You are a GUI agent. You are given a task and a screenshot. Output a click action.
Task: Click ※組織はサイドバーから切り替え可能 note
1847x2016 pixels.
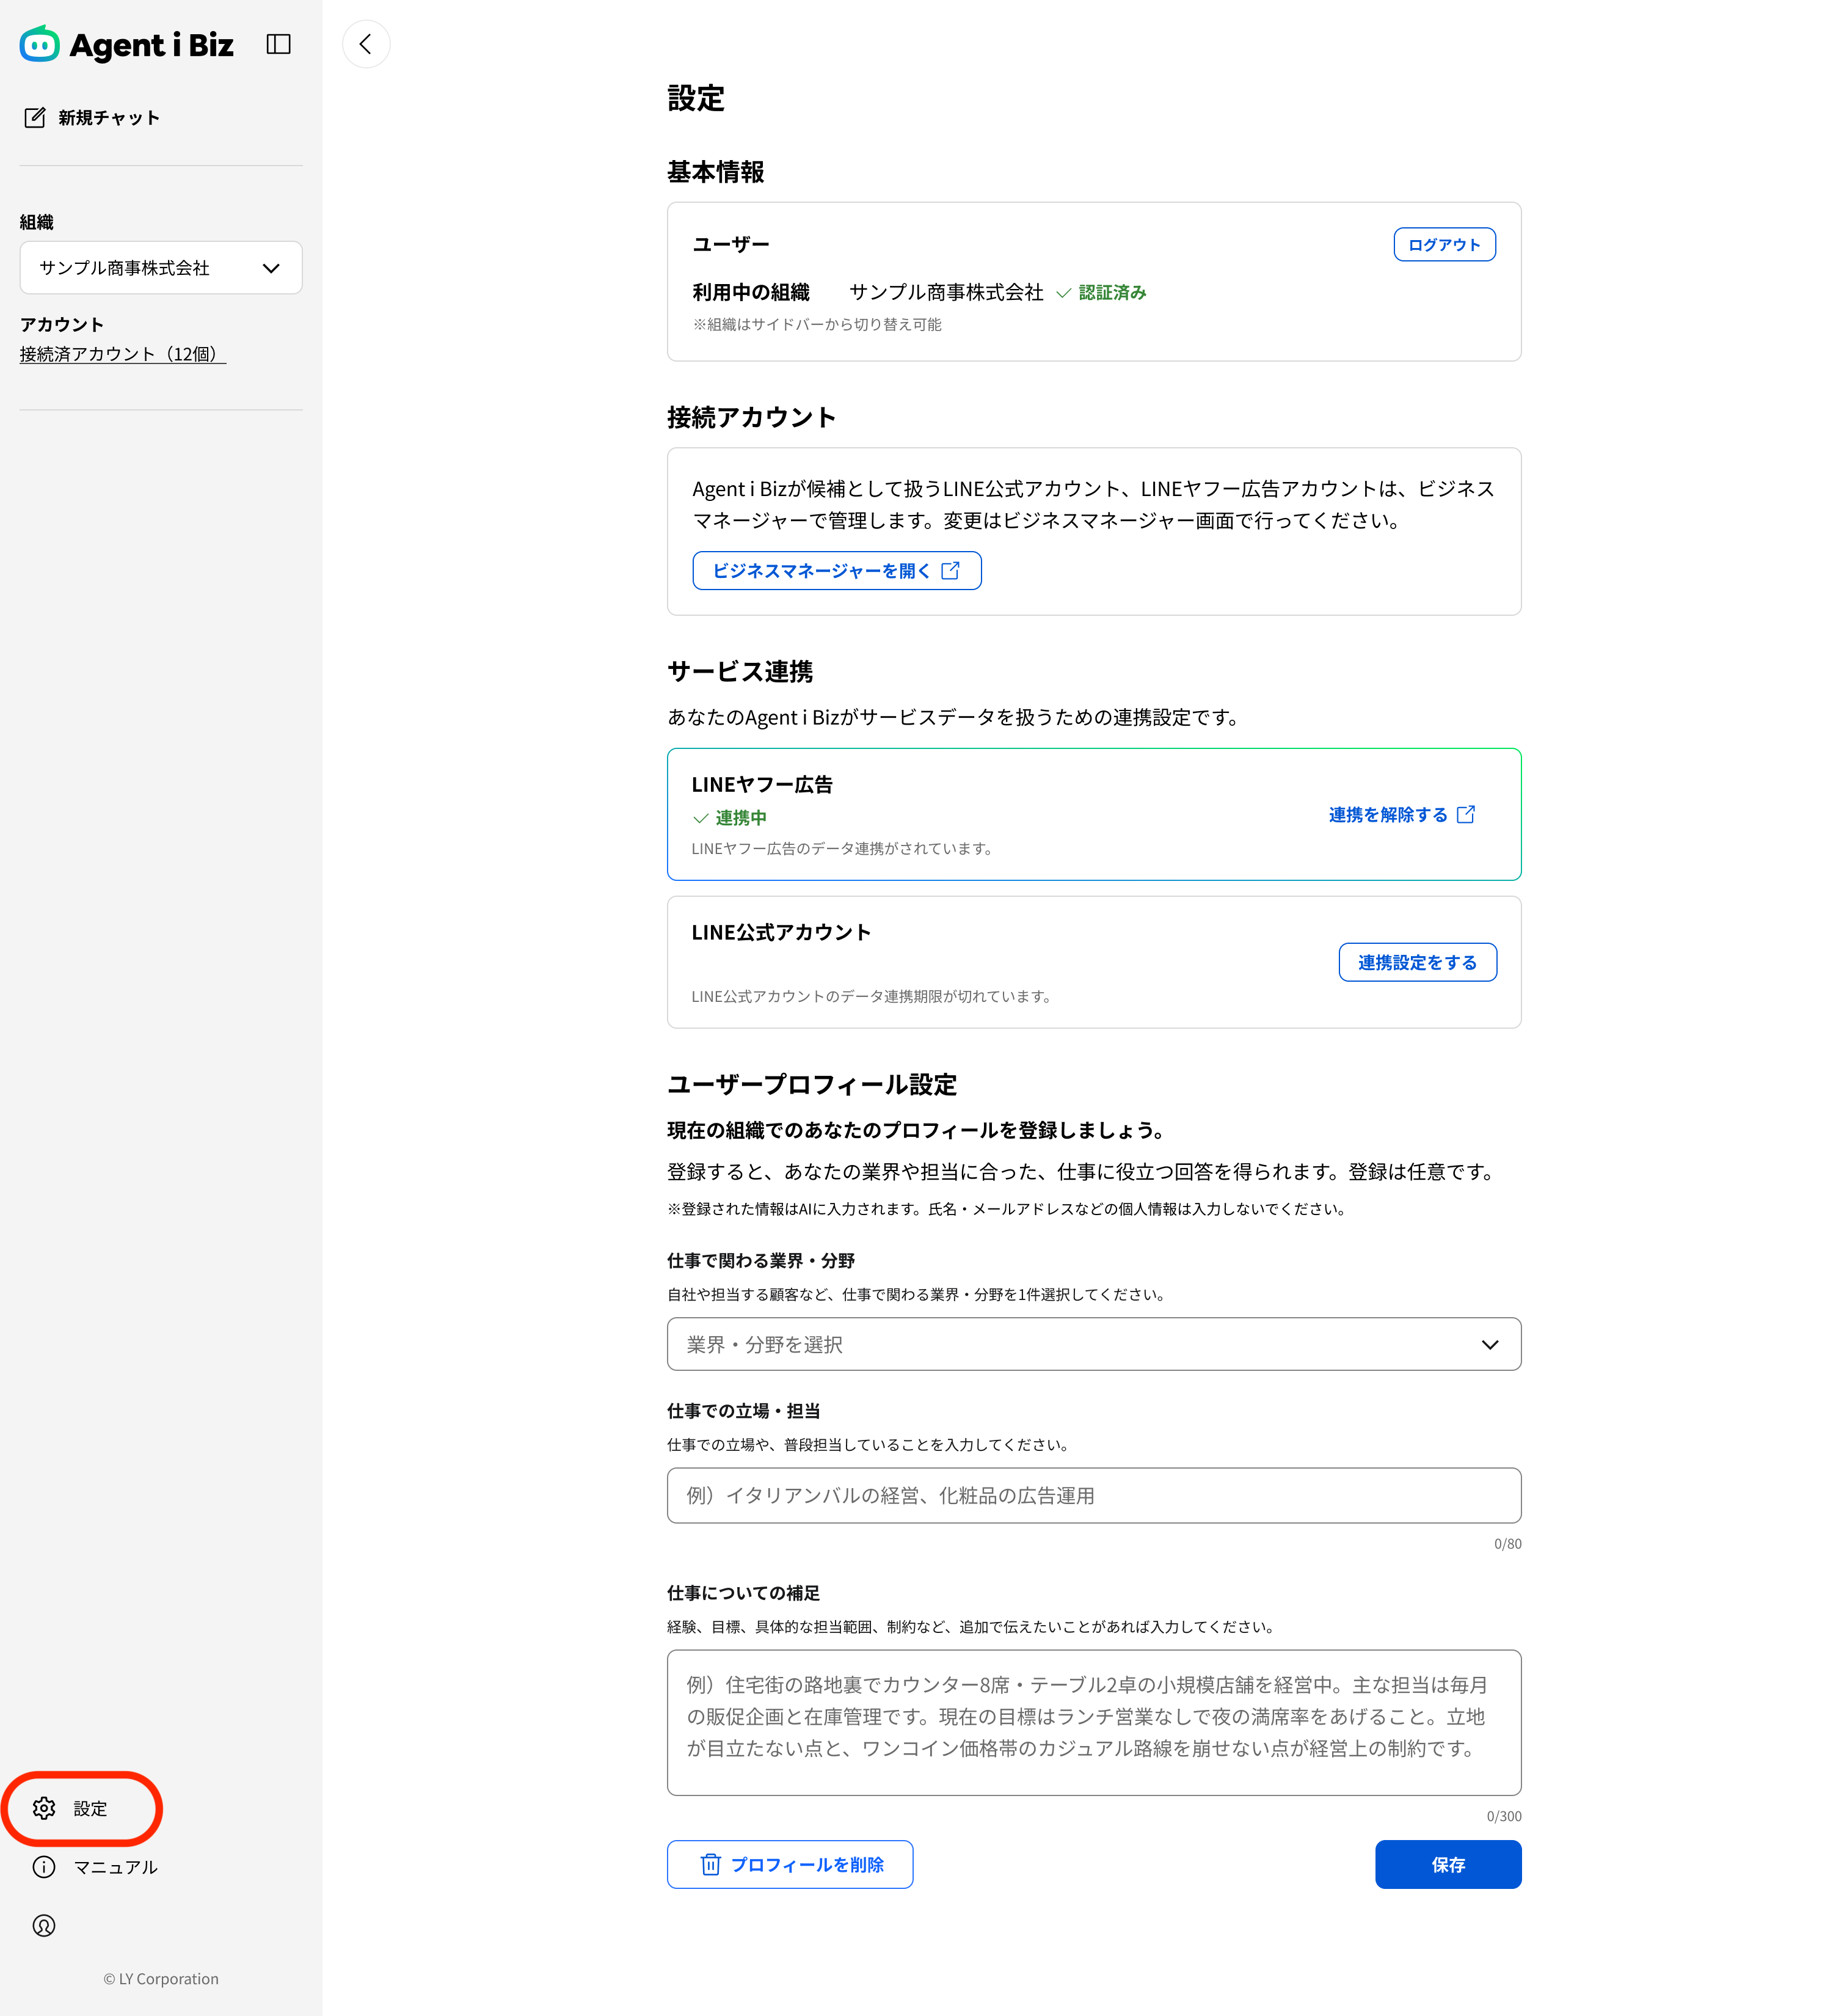click(x=817, y=324)
